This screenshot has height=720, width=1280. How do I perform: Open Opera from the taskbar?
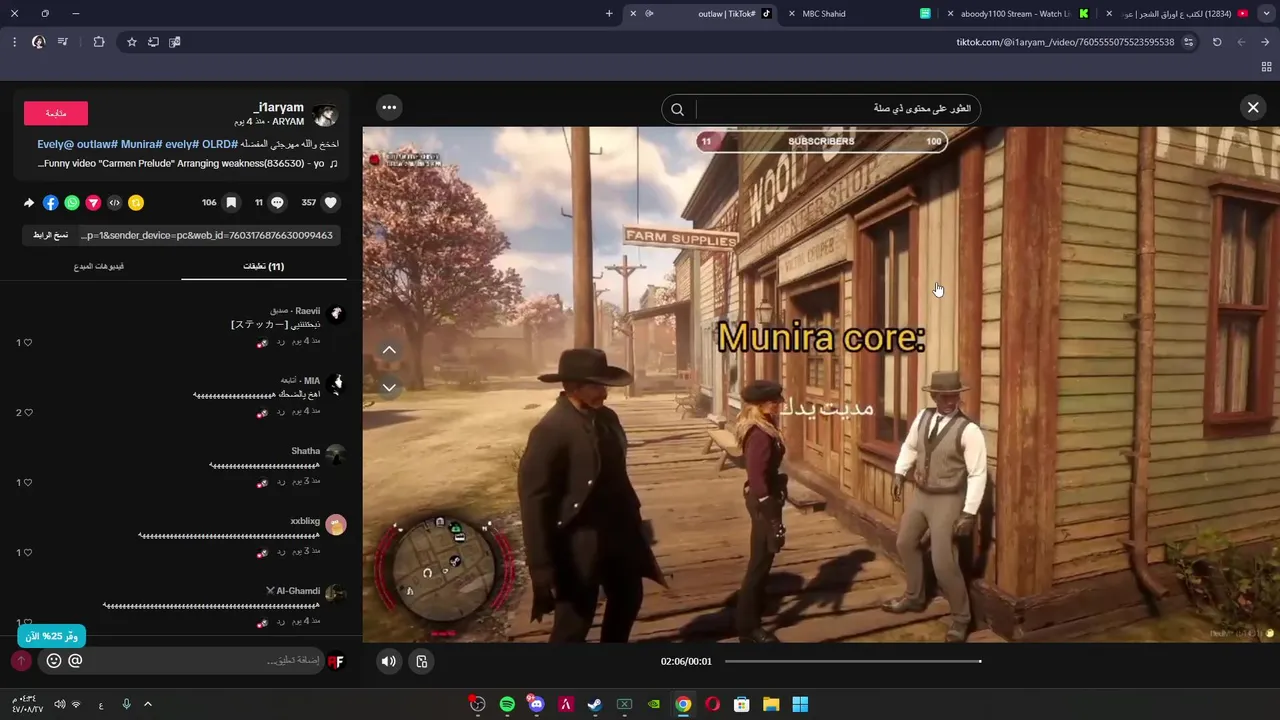(712, 704)
